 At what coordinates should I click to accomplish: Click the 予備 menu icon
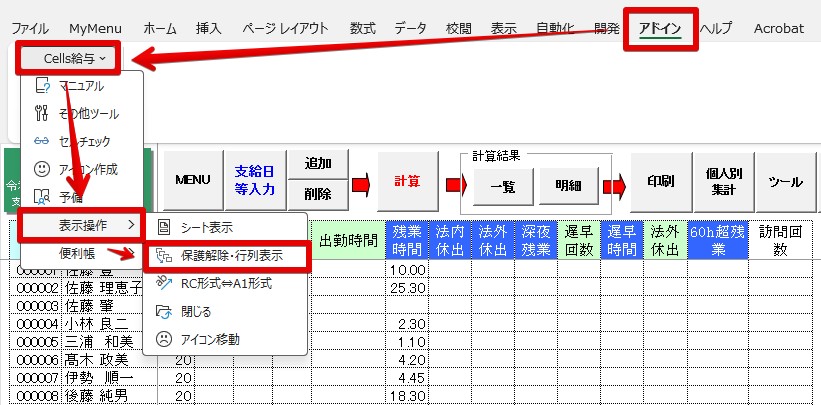coord(41,197)
